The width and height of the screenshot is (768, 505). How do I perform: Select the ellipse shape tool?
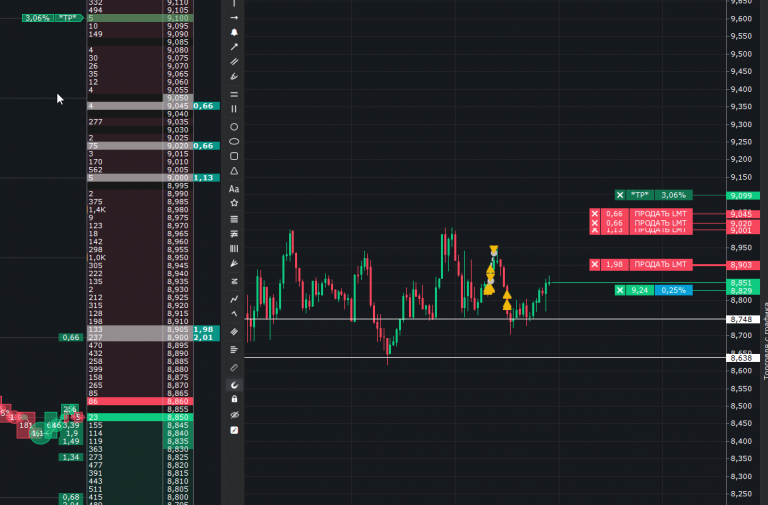(x=234, y=142)
